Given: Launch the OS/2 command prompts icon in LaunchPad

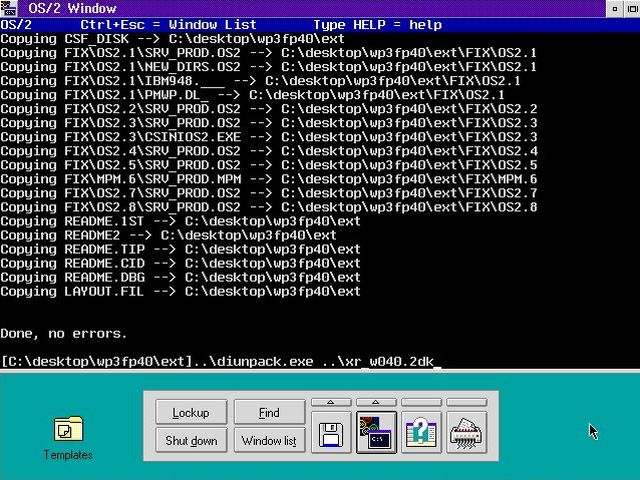Looking at the screenshot, I should pyautogui.click(x=376, y=433).
